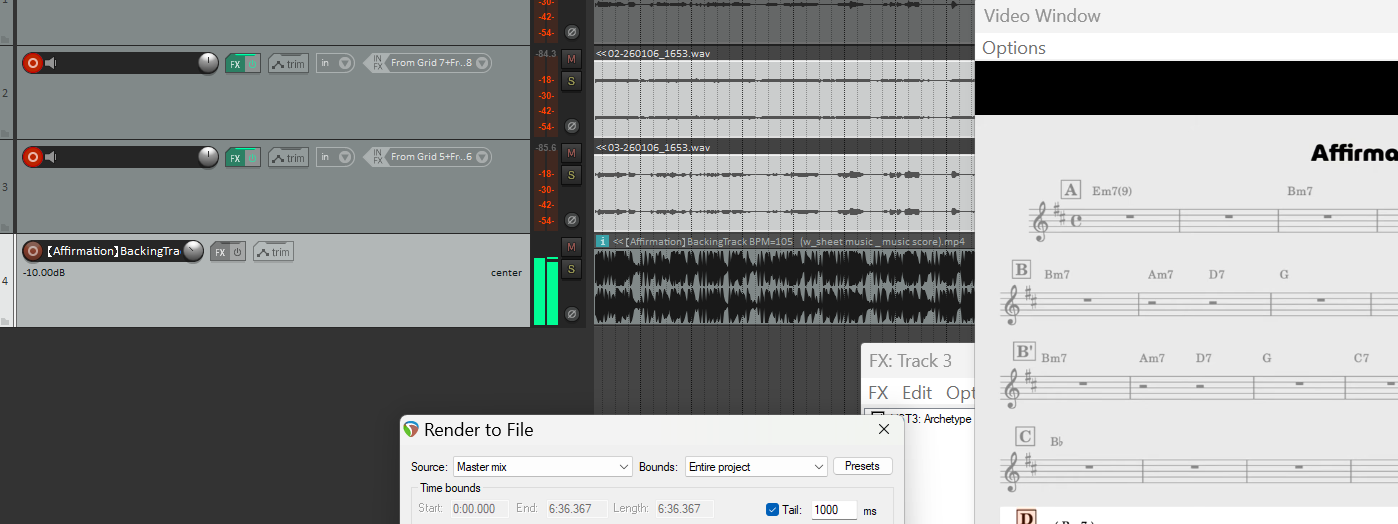Open the FX menu in FX: Track 3 window

(878, 393)
